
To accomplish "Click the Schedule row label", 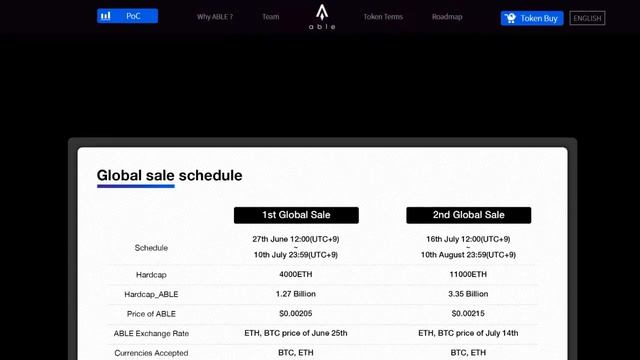I will pyautogui.click(x=151, y=248).
